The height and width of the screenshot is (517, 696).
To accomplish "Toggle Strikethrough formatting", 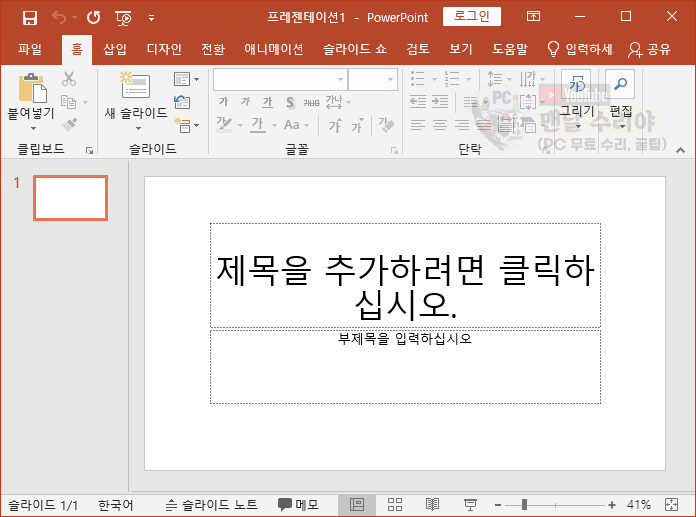I will point(312,103).
